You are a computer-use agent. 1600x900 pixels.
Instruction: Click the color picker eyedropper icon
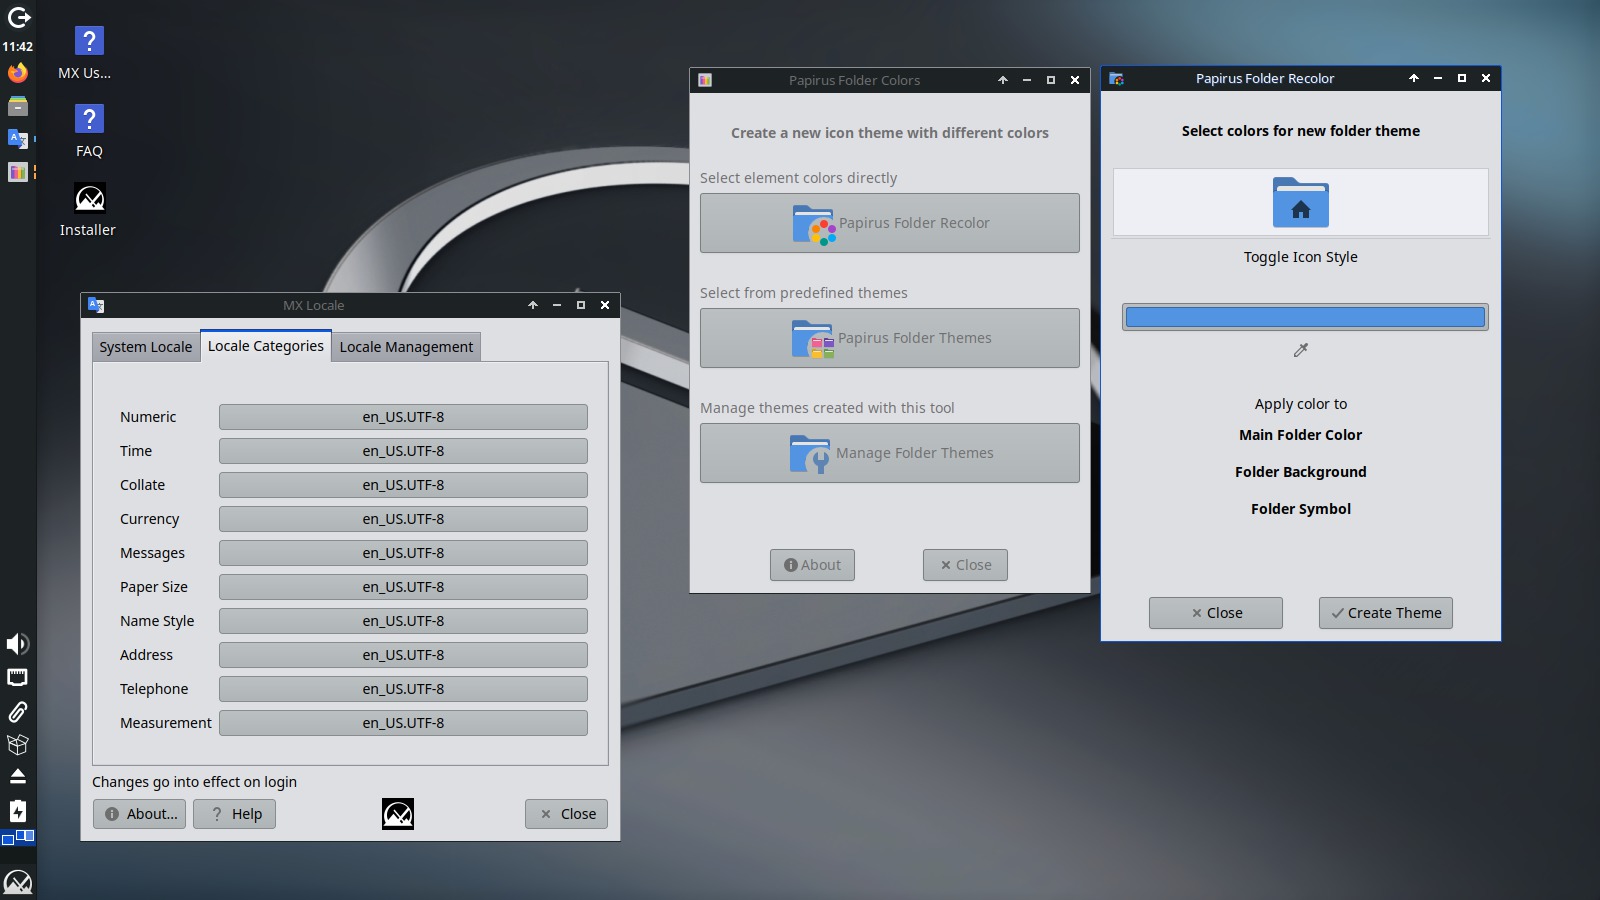pyautogui.click(x=1301, y=350)
